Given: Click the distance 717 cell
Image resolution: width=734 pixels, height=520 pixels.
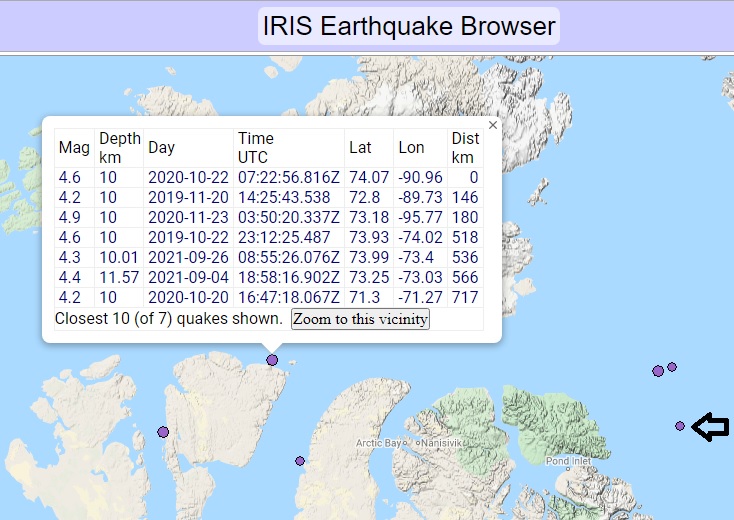Looking at the screenshot, I should (465, 297).
